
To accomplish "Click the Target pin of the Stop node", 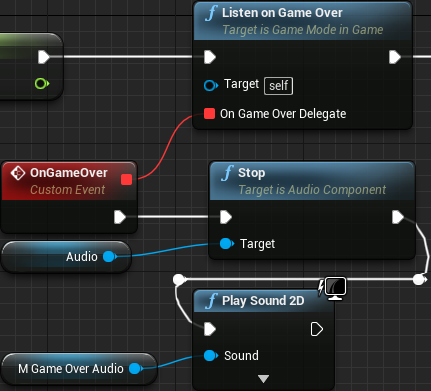I will (x=227, y=244).
